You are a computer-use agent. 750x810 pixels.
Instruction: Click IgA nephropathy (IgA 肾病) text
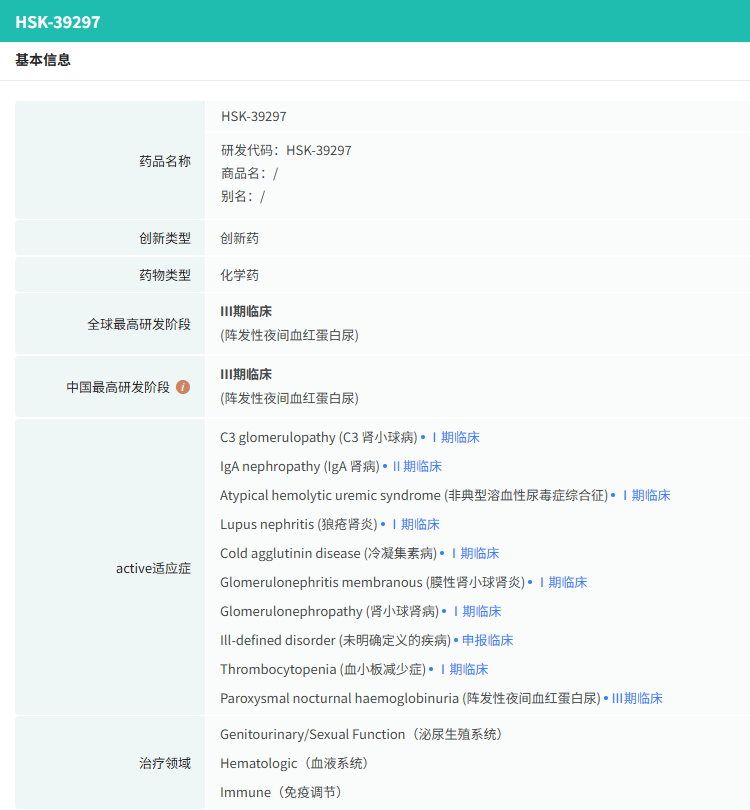click(300, 466)
